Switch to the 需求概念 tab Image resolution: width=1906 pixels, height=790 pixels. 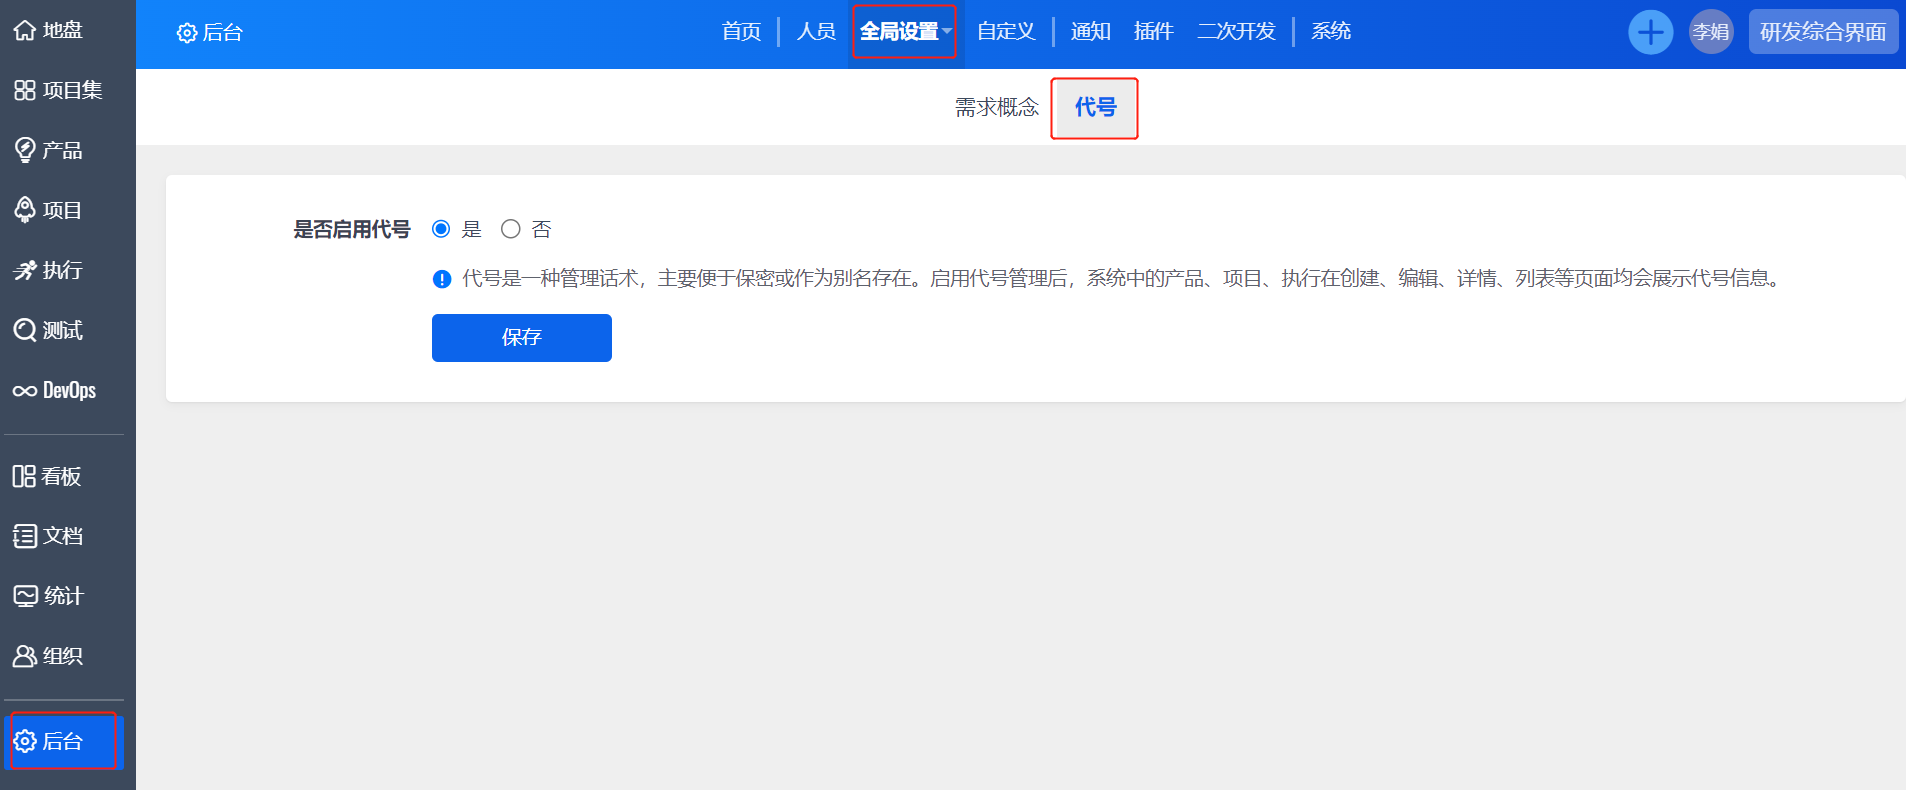click(x=996, y=108)
